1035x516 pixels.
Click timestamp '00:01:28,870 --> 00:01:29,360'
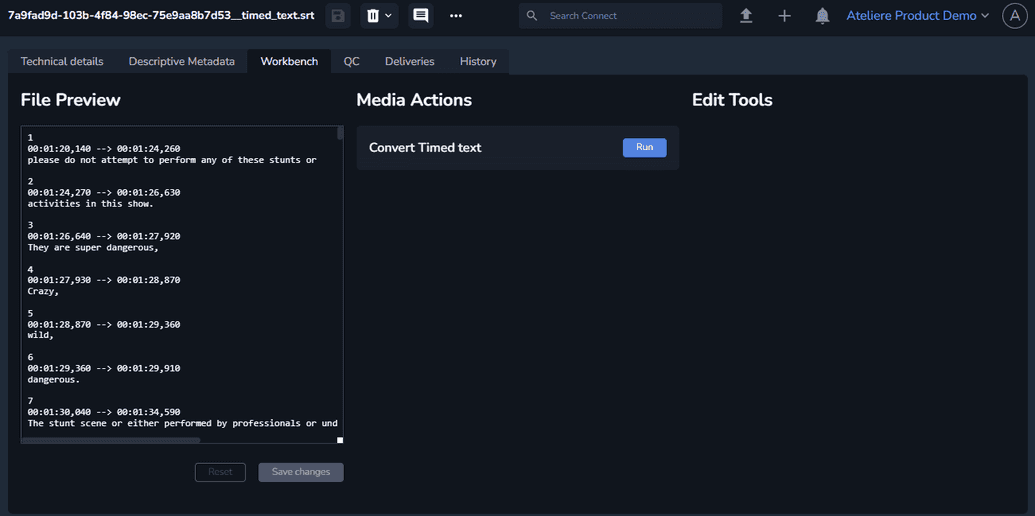[x=104, y=324]
